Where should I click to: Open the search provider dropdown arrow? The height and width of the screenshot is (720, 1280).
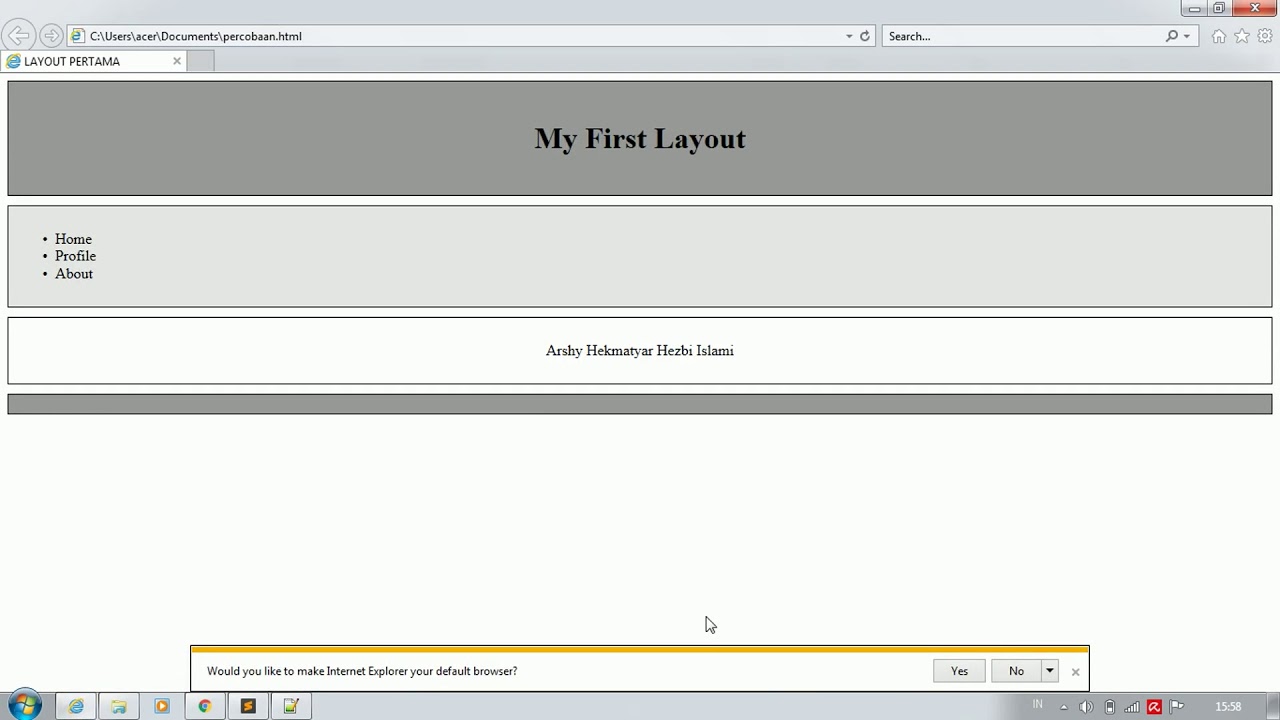[x=1187, y=36]
